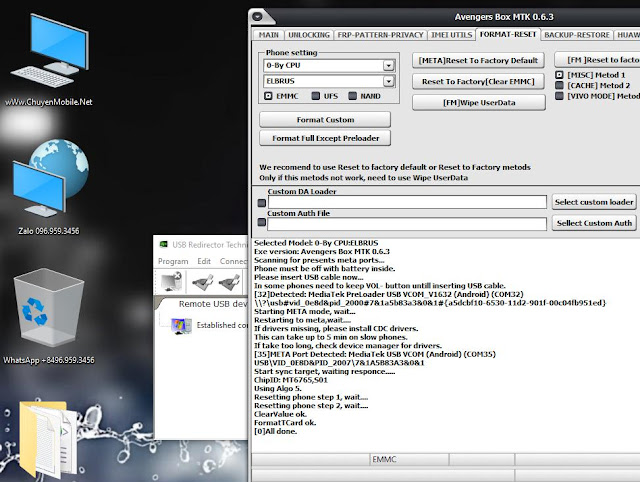Open the HUAW tab at right edge
Image resolution: width=640 pixels, height=482 pixels.
click(627, 35)
